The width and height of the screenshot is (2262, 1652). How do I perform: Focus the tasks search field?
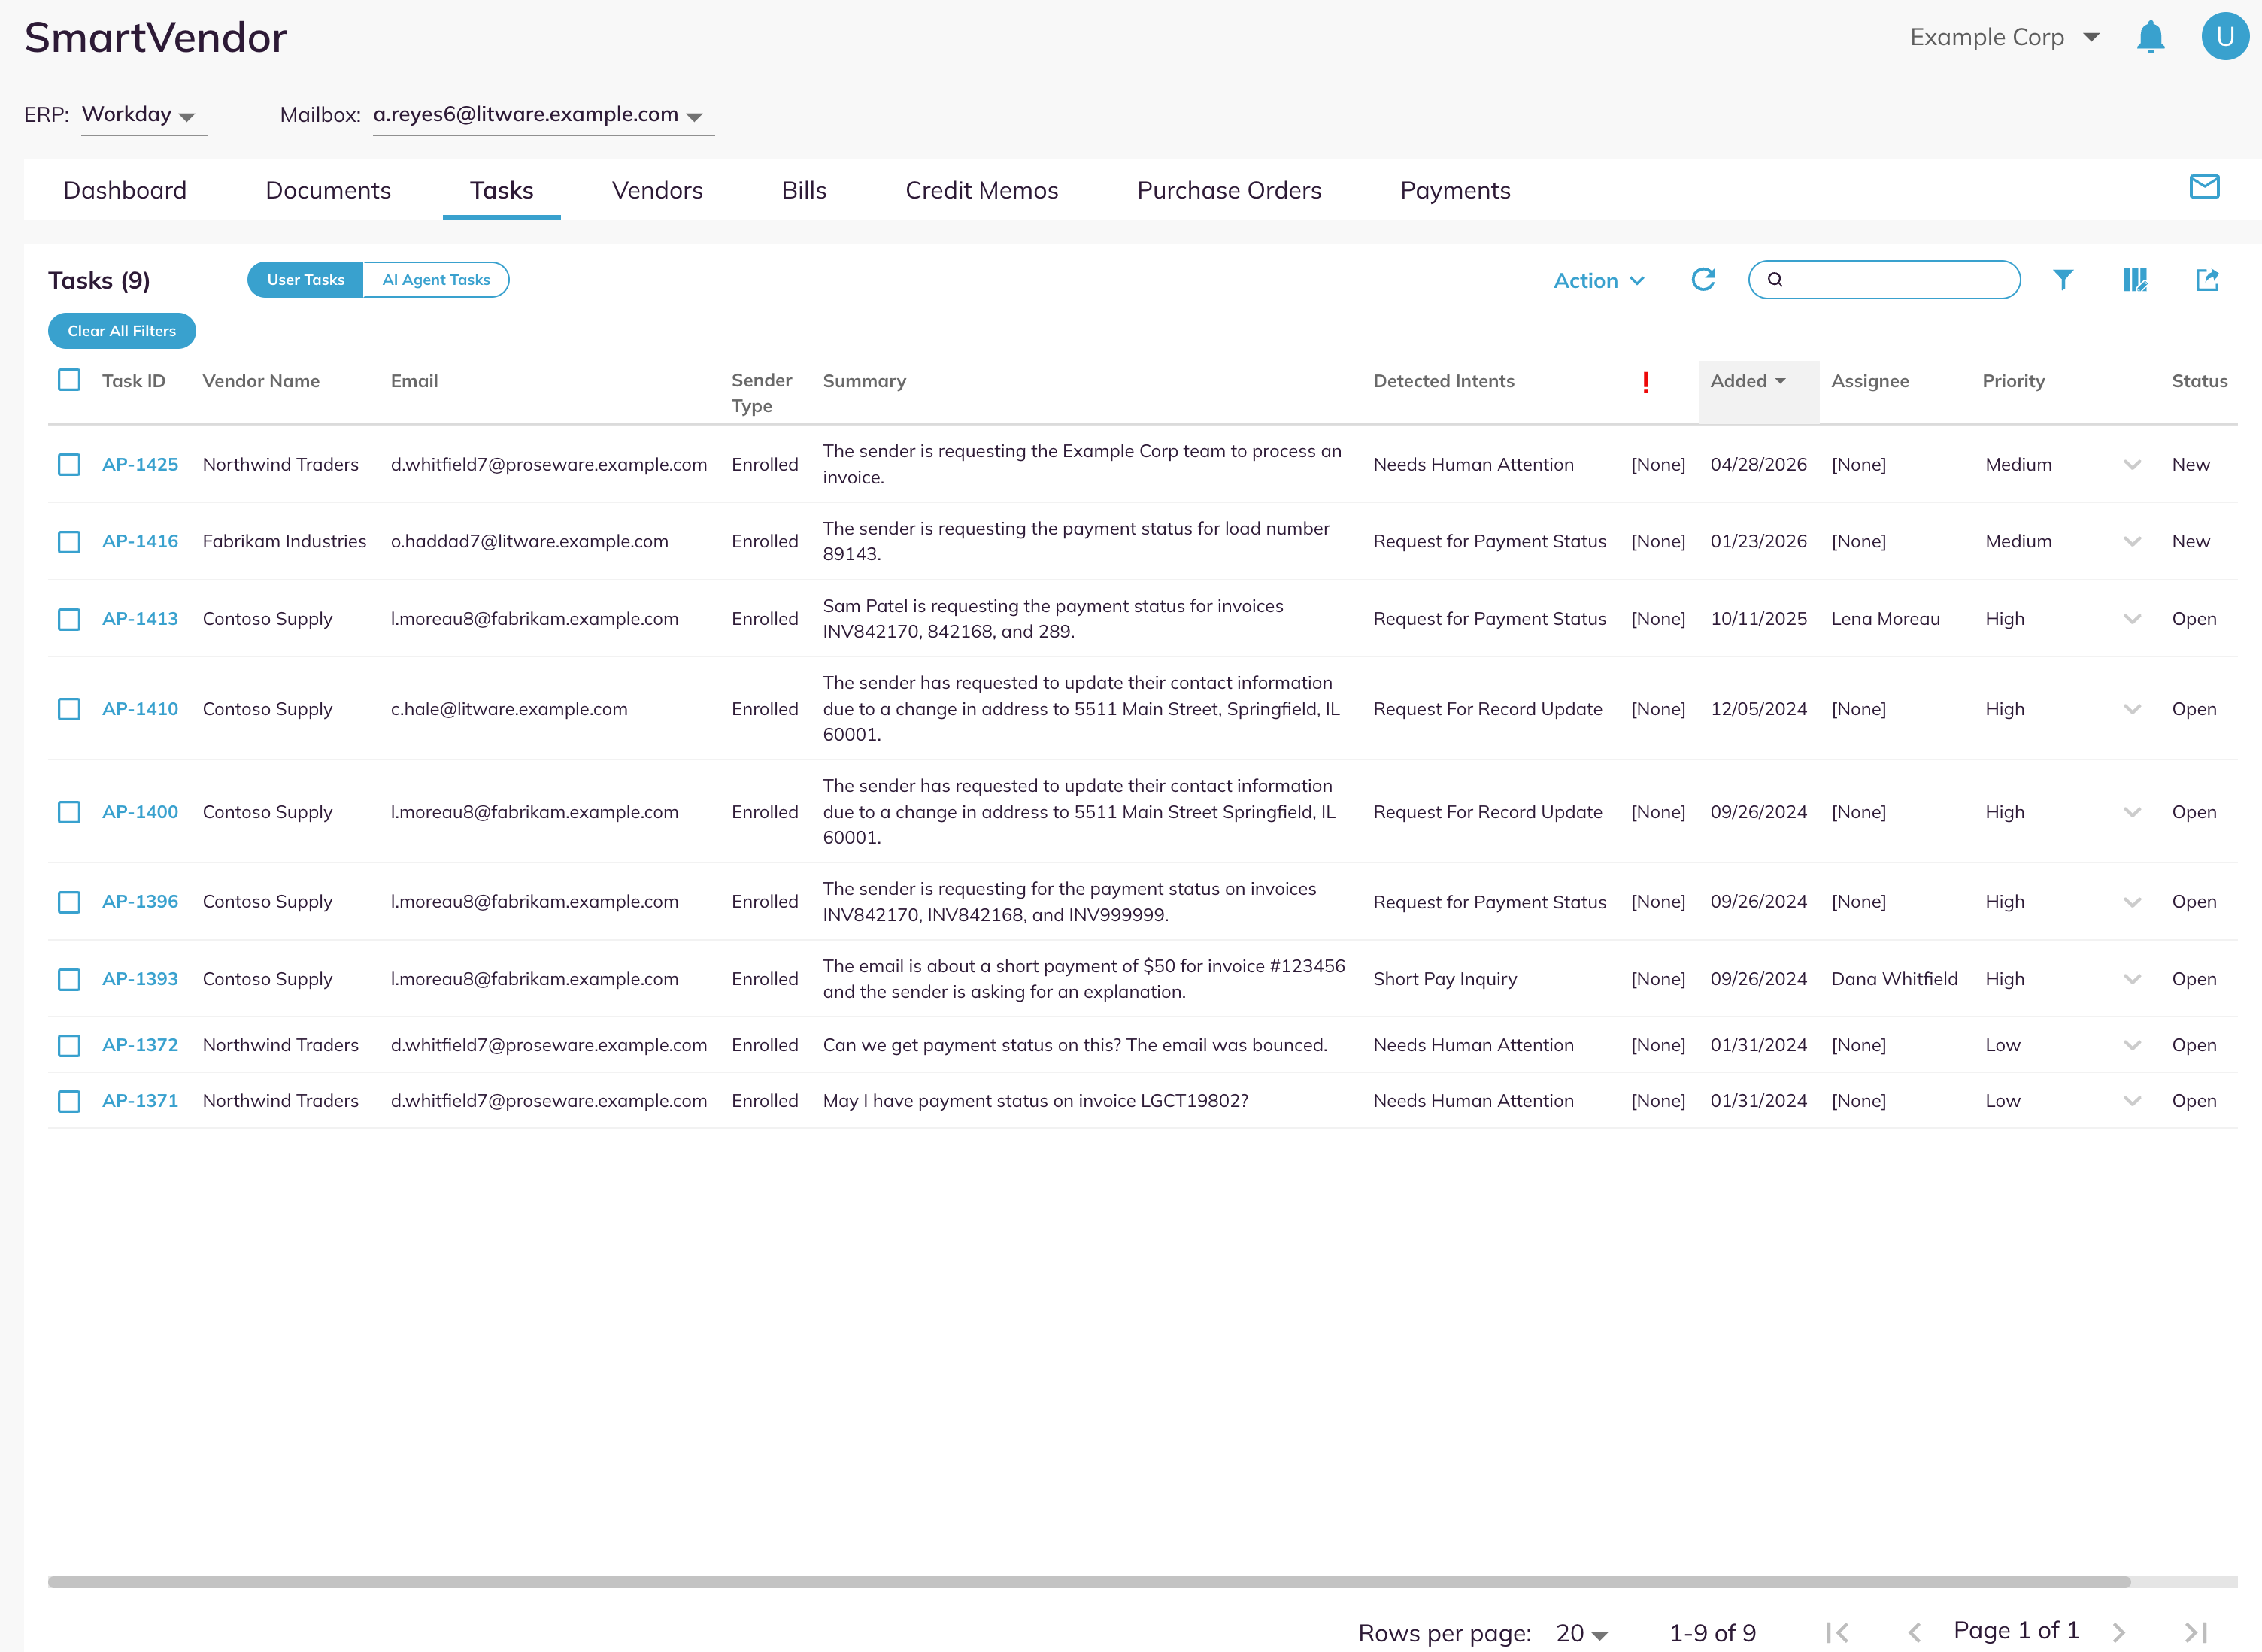pos(1884,280)
